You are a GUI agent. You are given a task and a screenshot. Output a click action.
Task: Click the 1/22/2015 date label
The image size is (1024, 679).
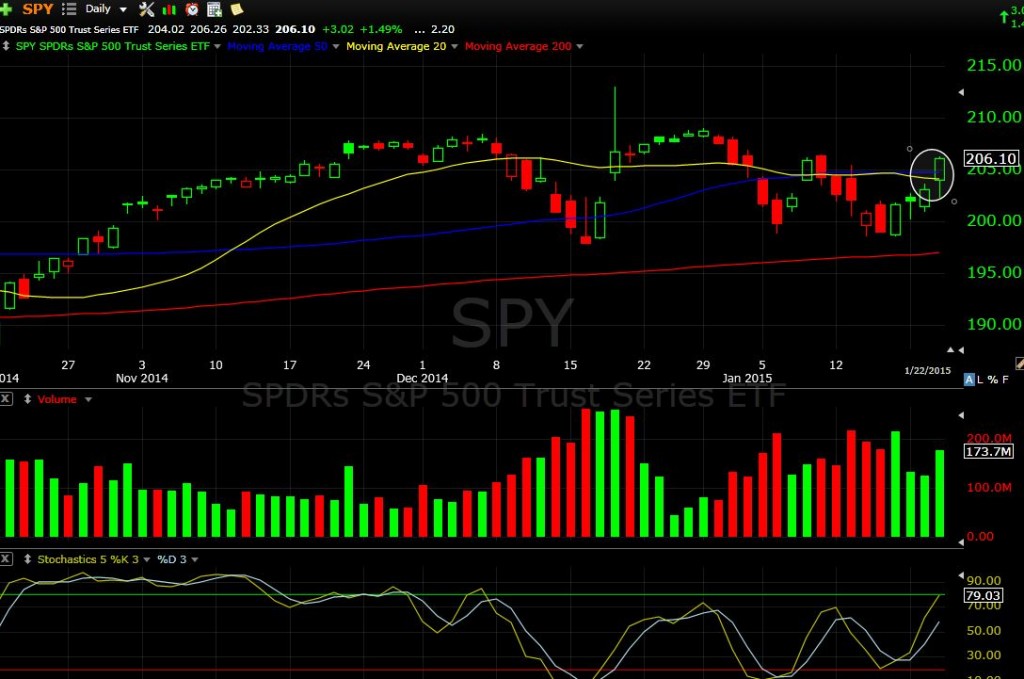click(927, 370)
